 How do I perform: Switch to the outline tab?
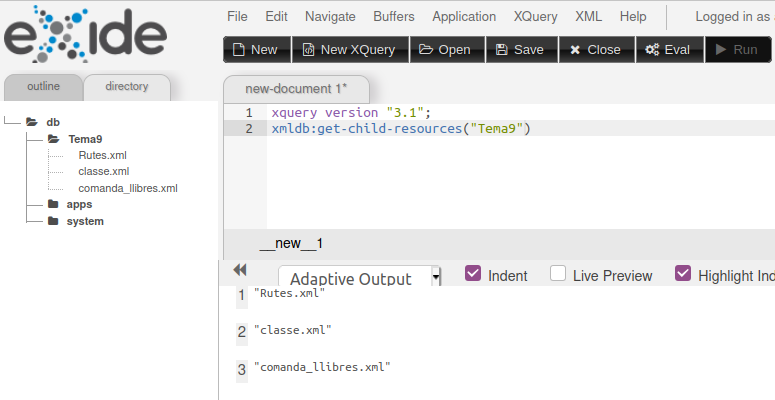(x=43, y=87)
